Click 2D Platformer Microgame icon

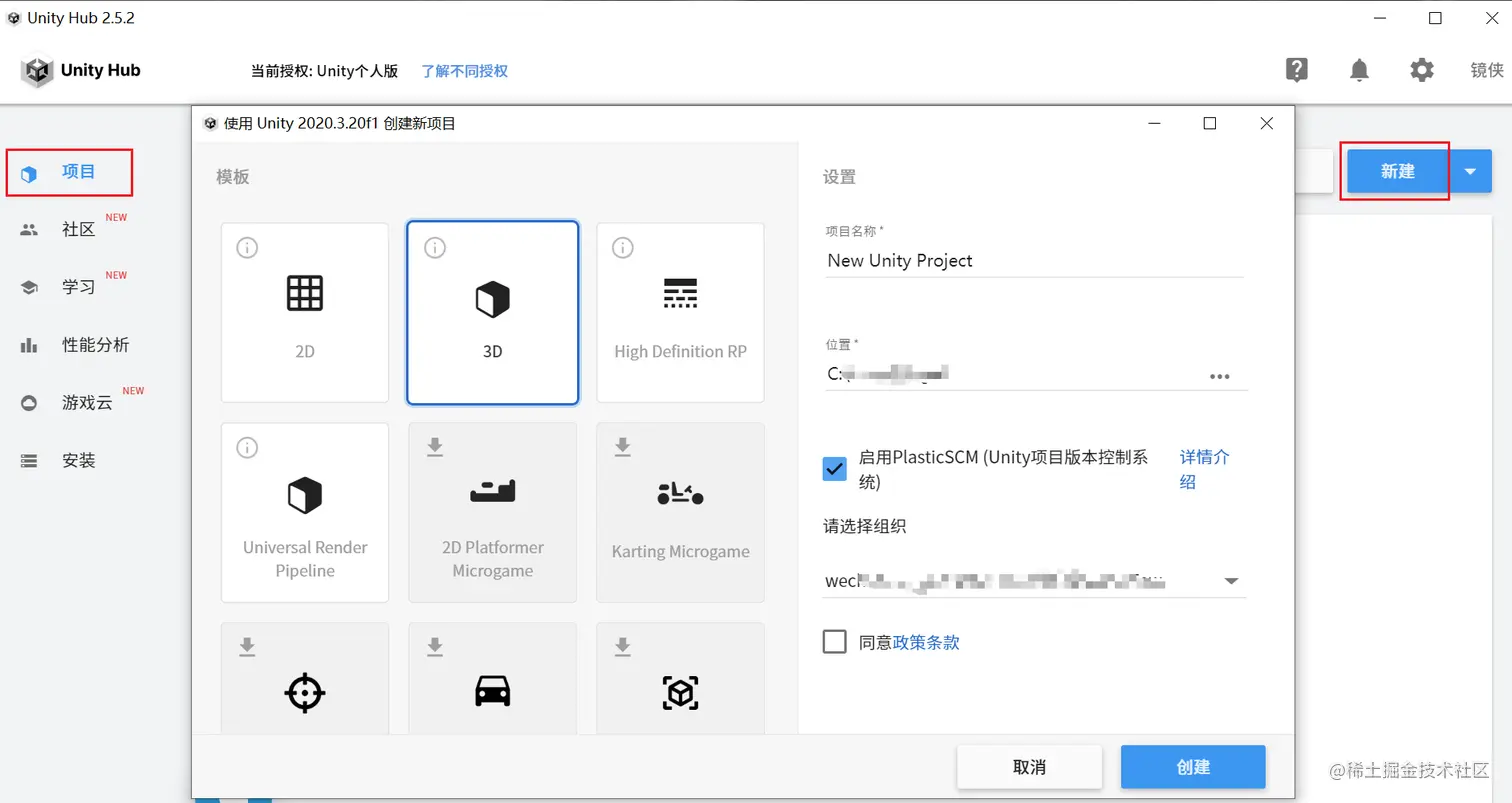pyautogui.click(x=492, y=490)
